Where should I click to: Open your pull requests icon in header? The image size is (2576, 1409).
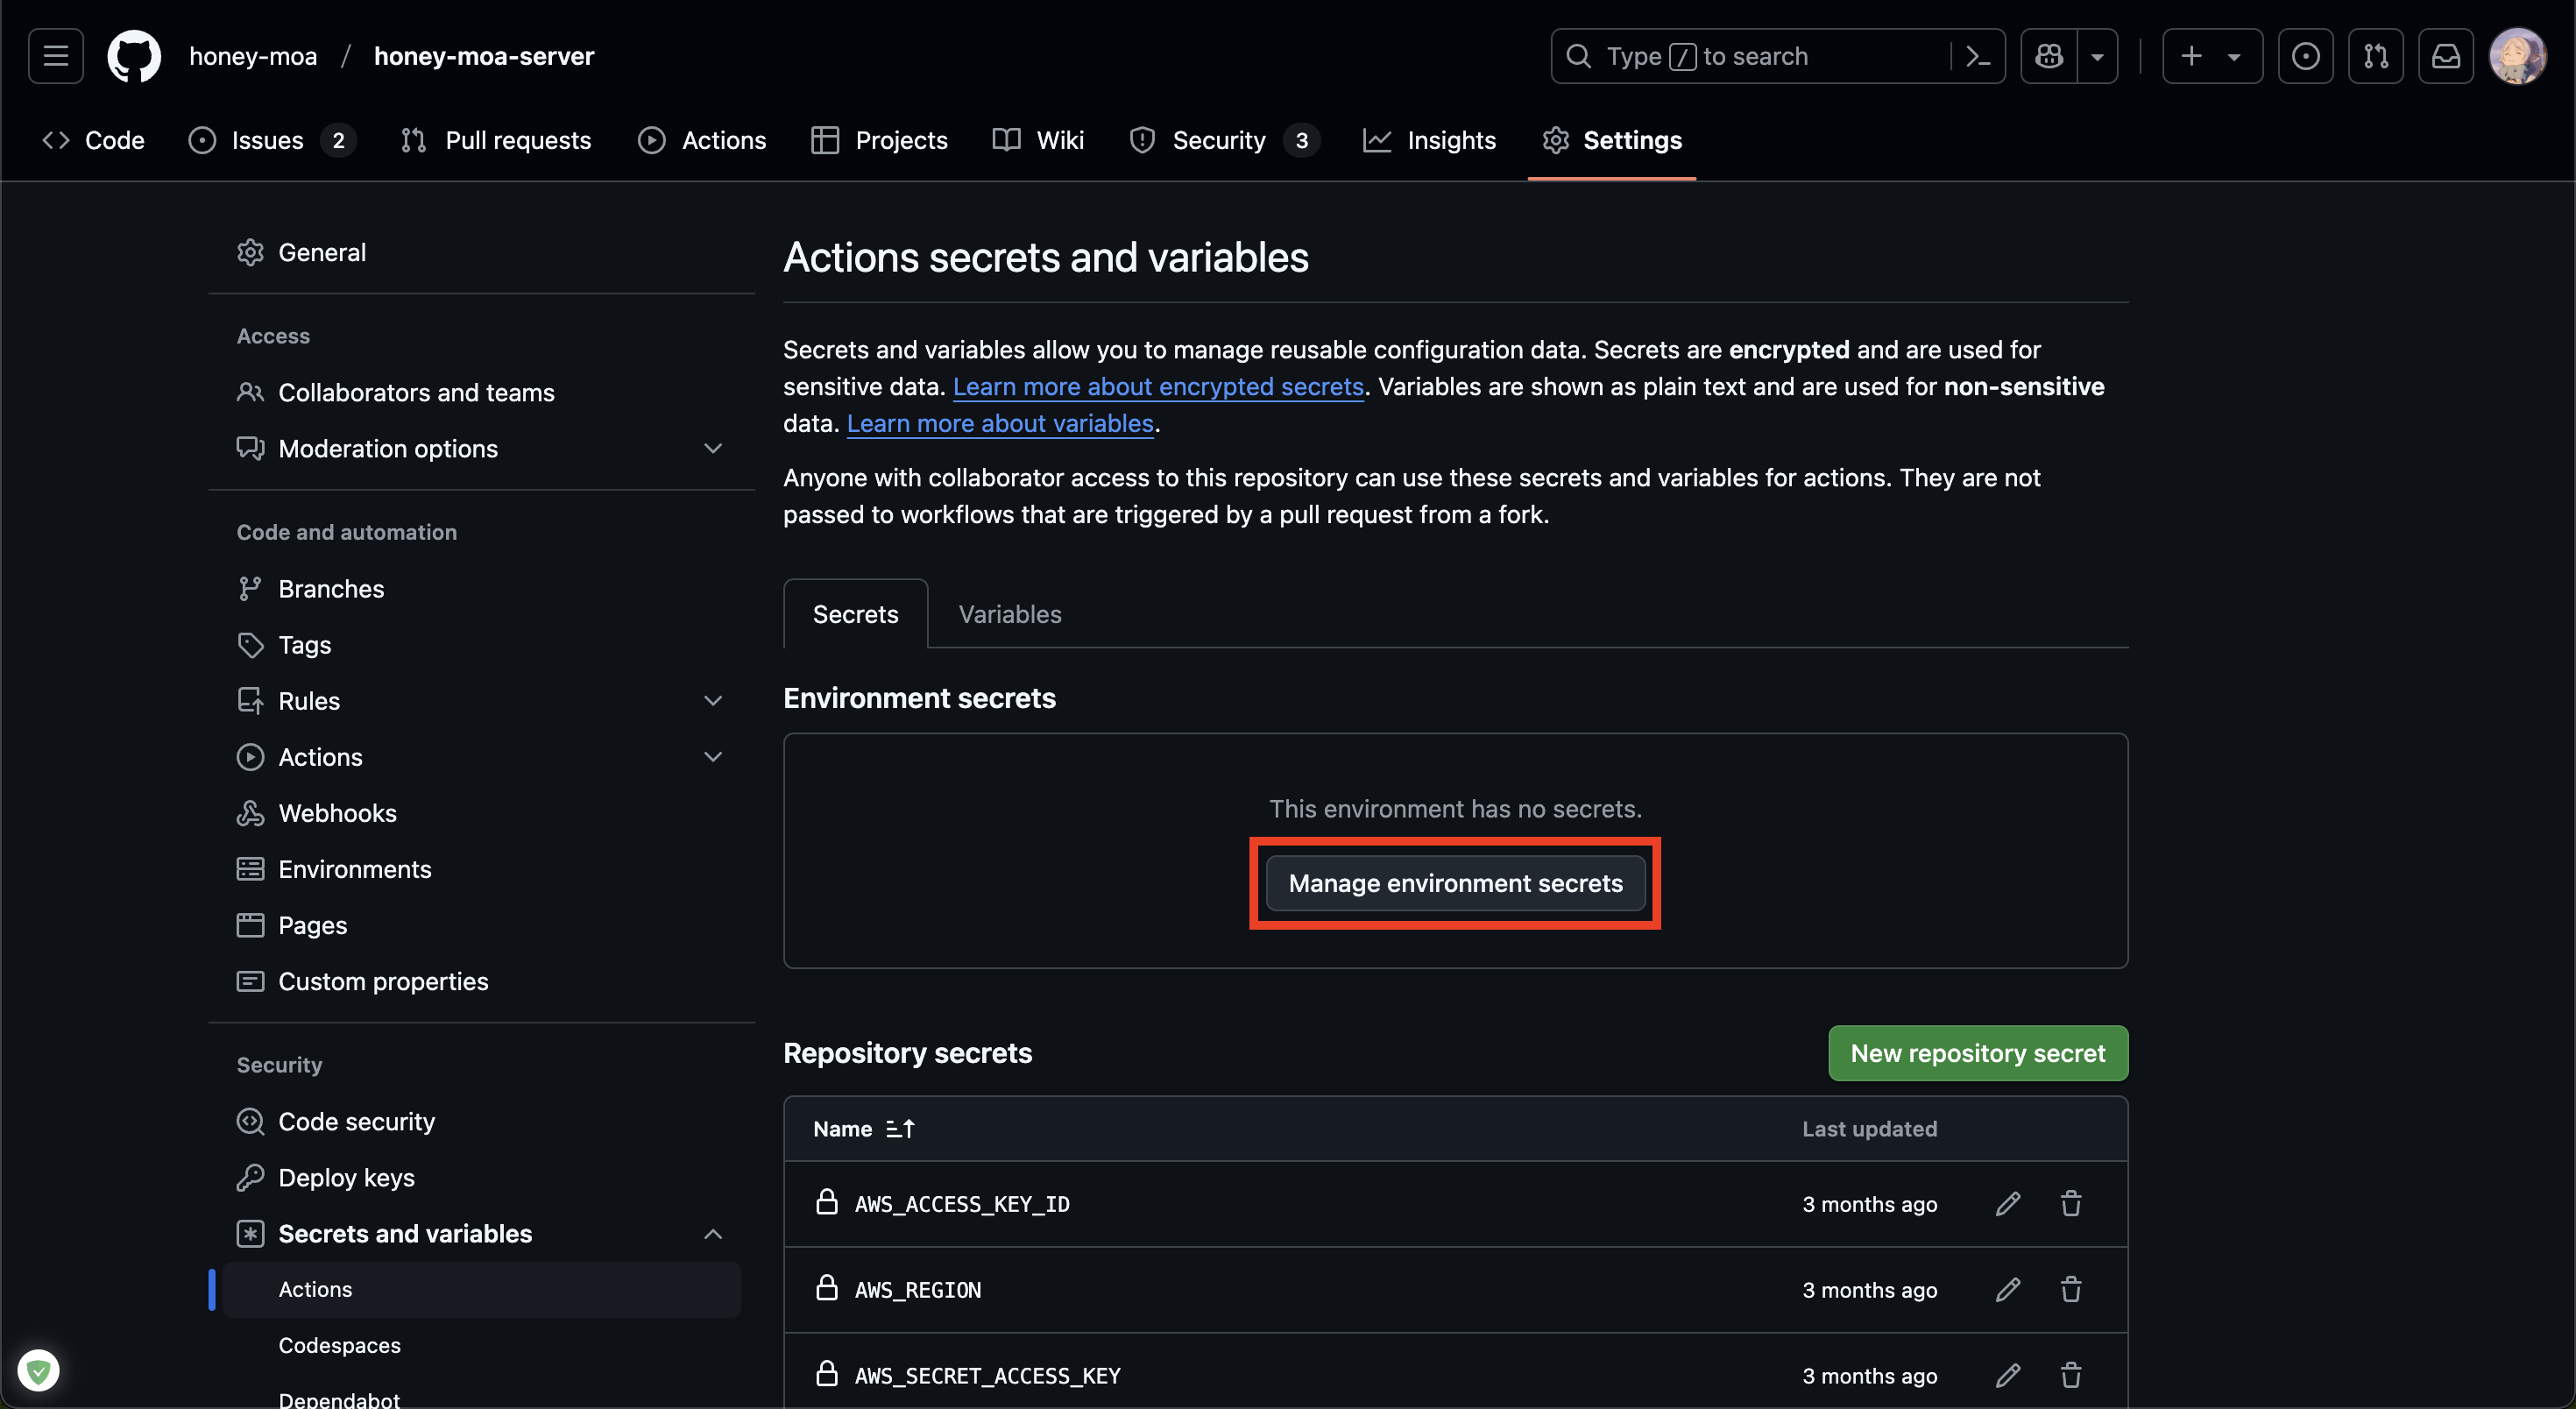[2375, 56]
